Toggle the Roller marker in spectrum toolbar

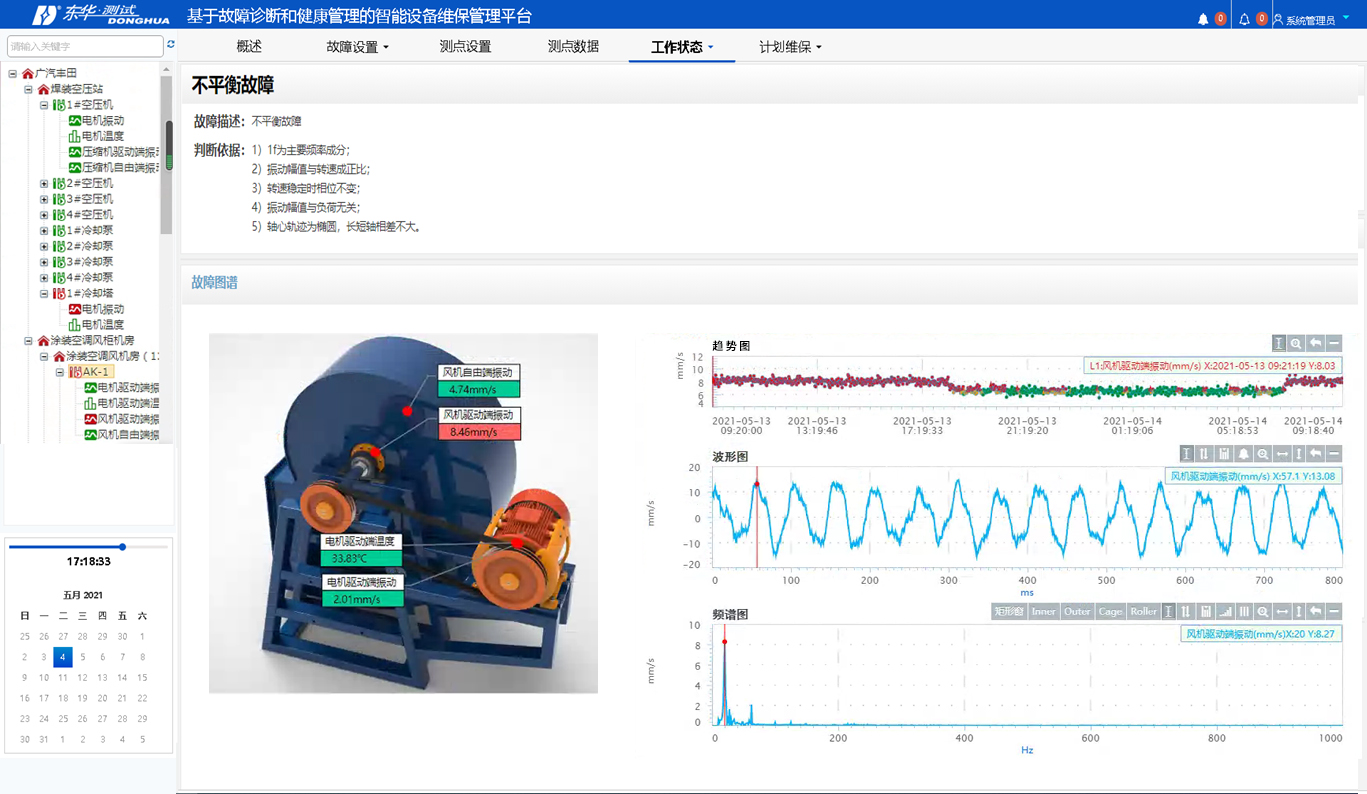pyautogui.click(x=1143, y=611)
